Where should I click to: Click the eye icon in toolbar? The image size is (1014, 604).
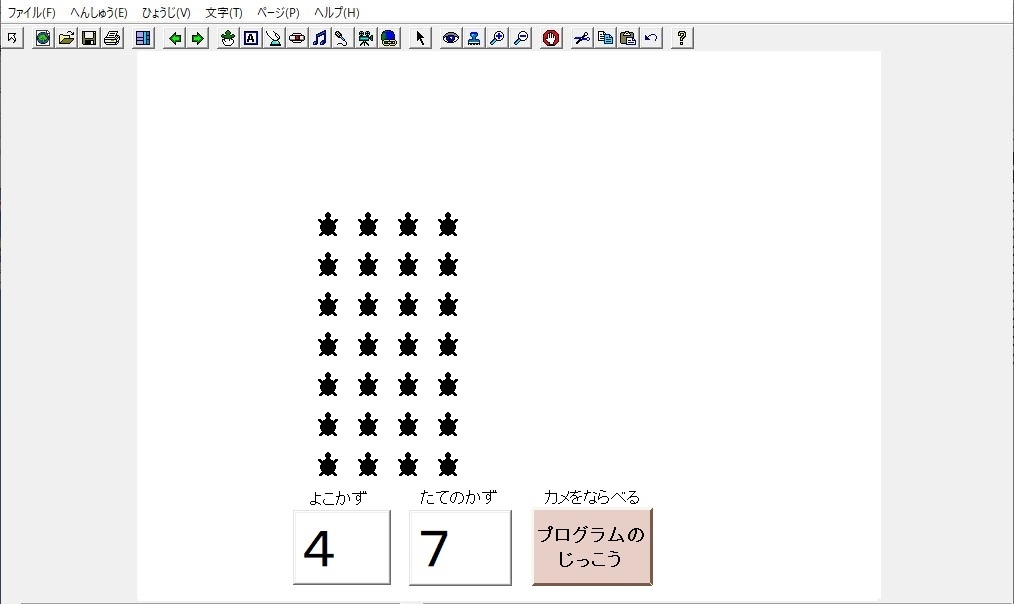(x=451, y=38)
